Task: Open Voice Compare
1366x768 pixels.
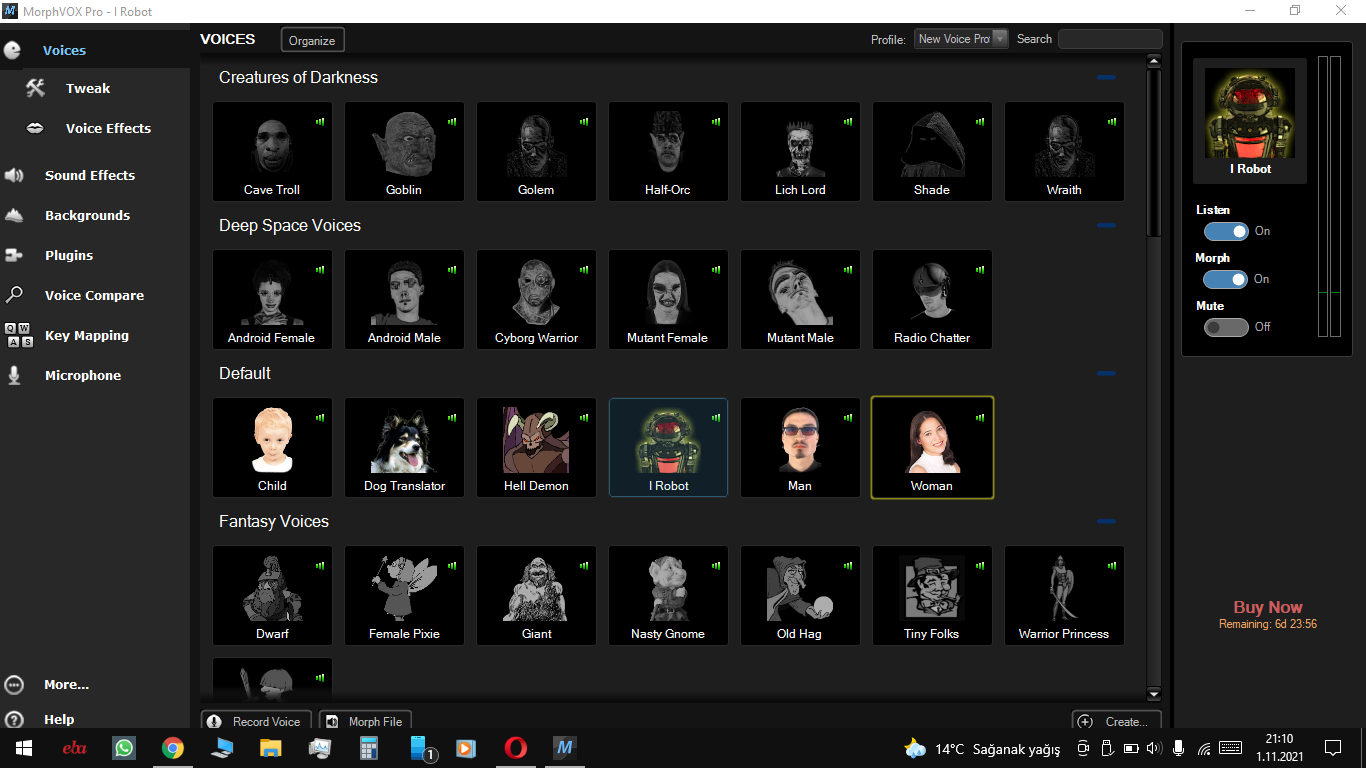Action: click(x=95, y=295)
